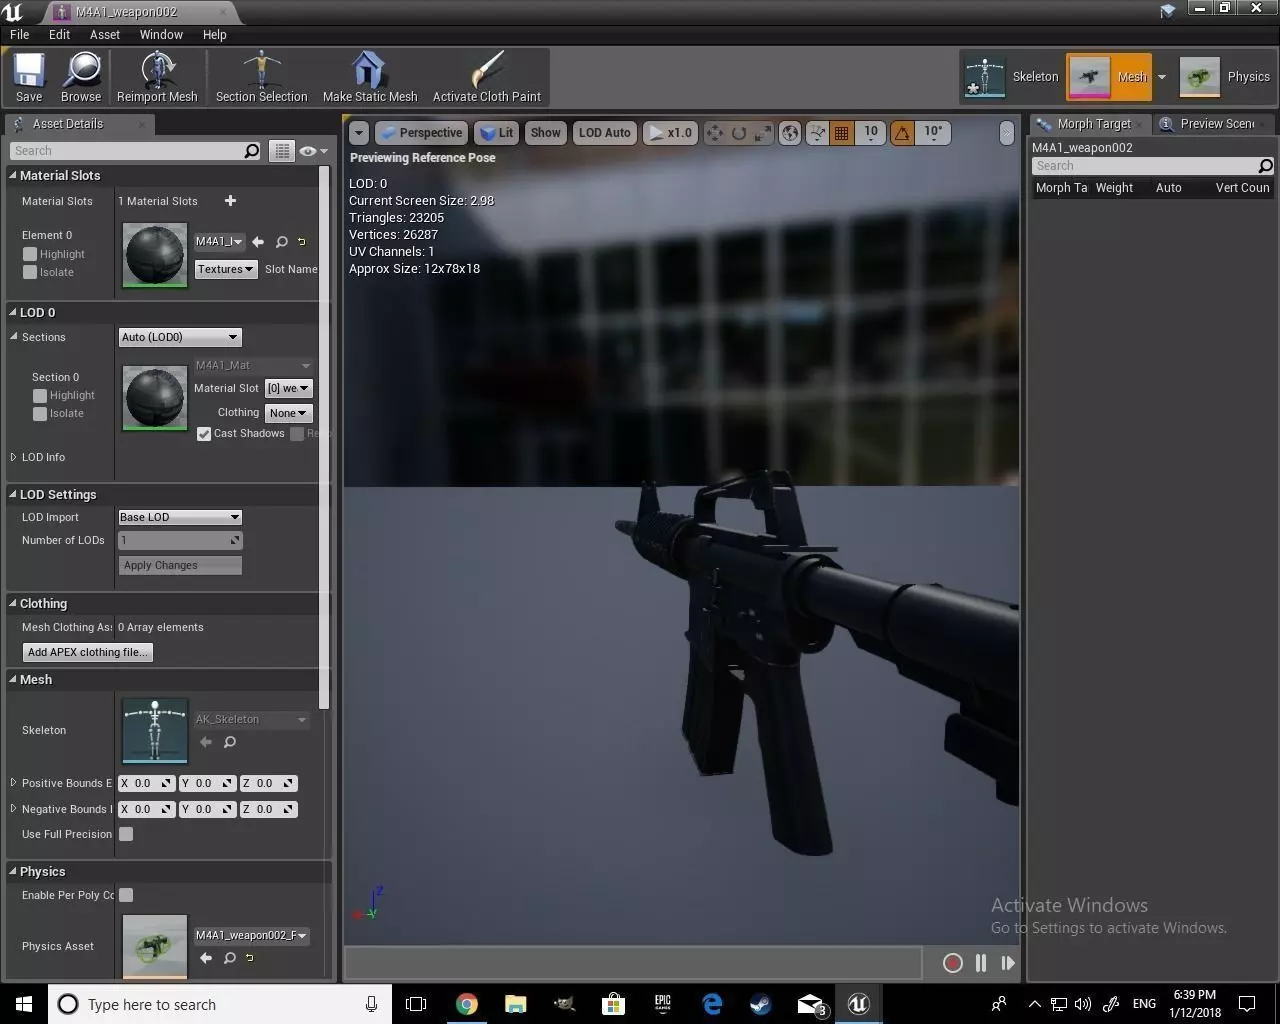Screen dimensions: 1280x1024
Task: Open Section Selection tool
Action: click(x=261, y=78)
